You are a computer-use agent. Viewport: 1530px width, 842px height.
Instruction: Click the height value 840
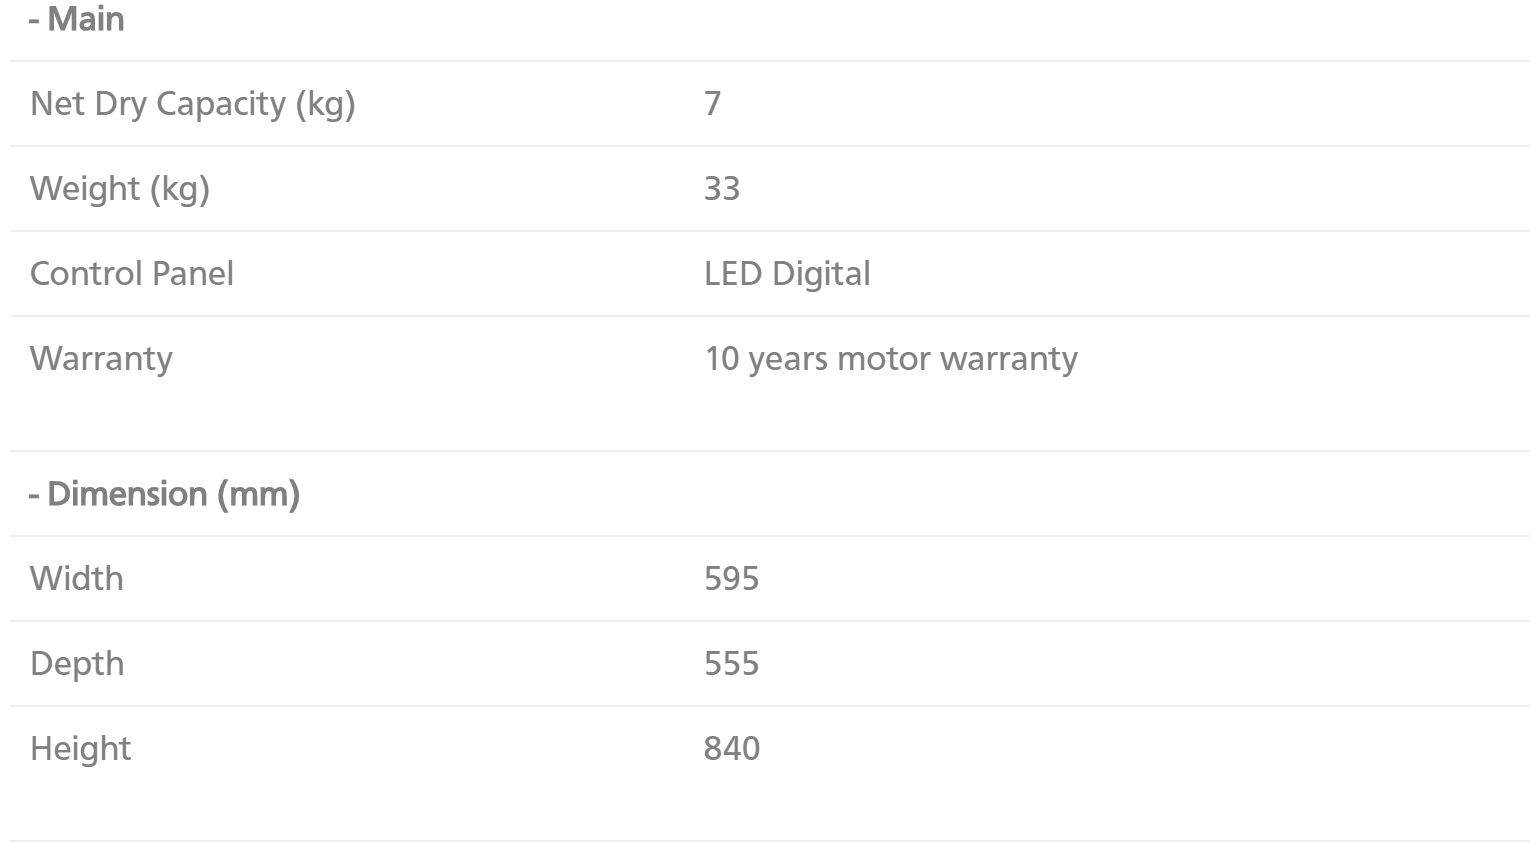pos(732,748)
